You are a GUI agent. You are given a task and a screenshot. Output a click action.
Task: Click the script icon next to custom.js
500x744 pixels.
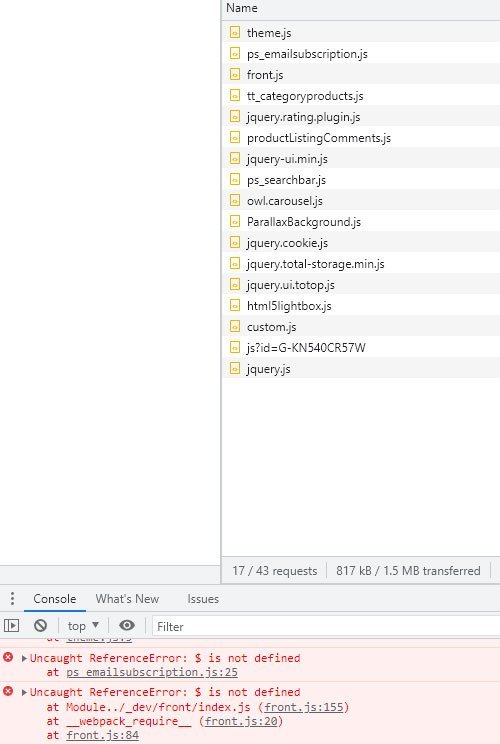[234, 326]
